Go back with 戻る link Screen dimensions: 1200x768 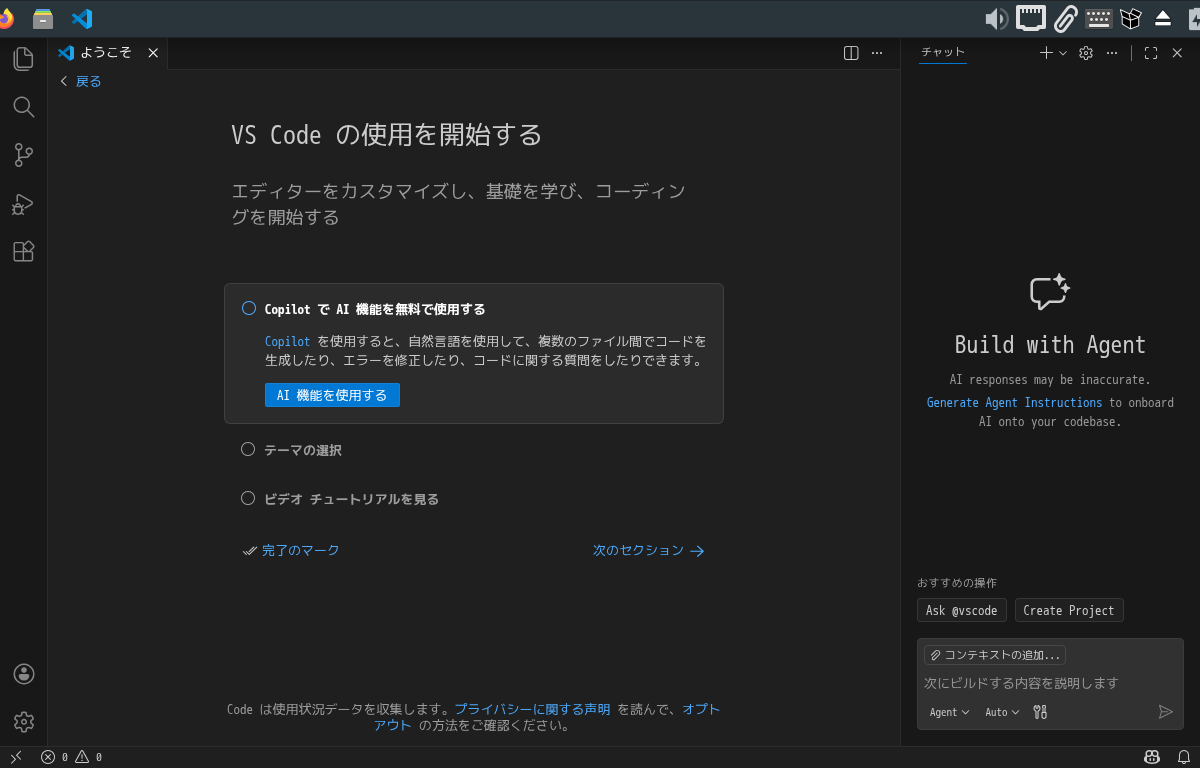pyautogui.click(x=81, y=81)
